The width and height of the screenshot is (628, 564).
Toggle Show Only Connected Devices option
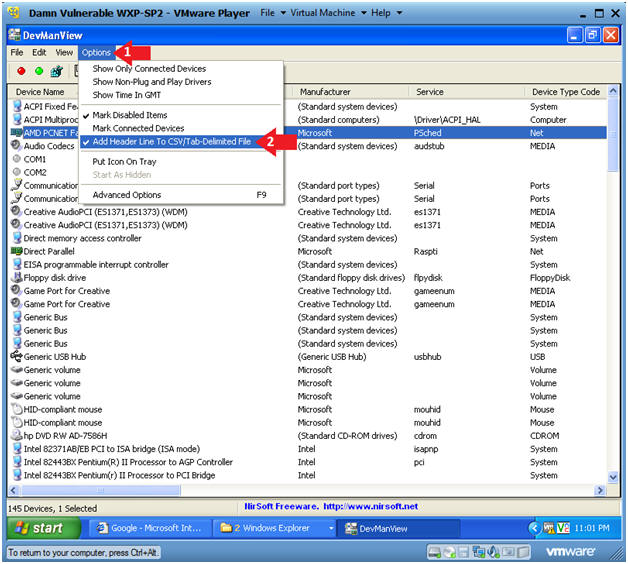(181, 68)
